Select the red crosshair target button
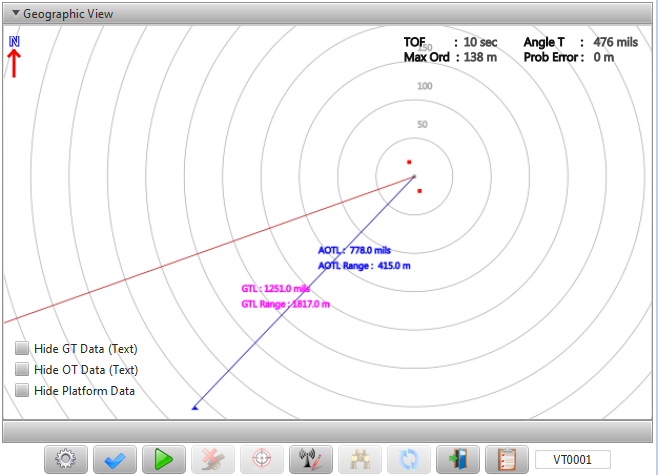This screenshot has height=475, width=658. [x=262, y=459]
